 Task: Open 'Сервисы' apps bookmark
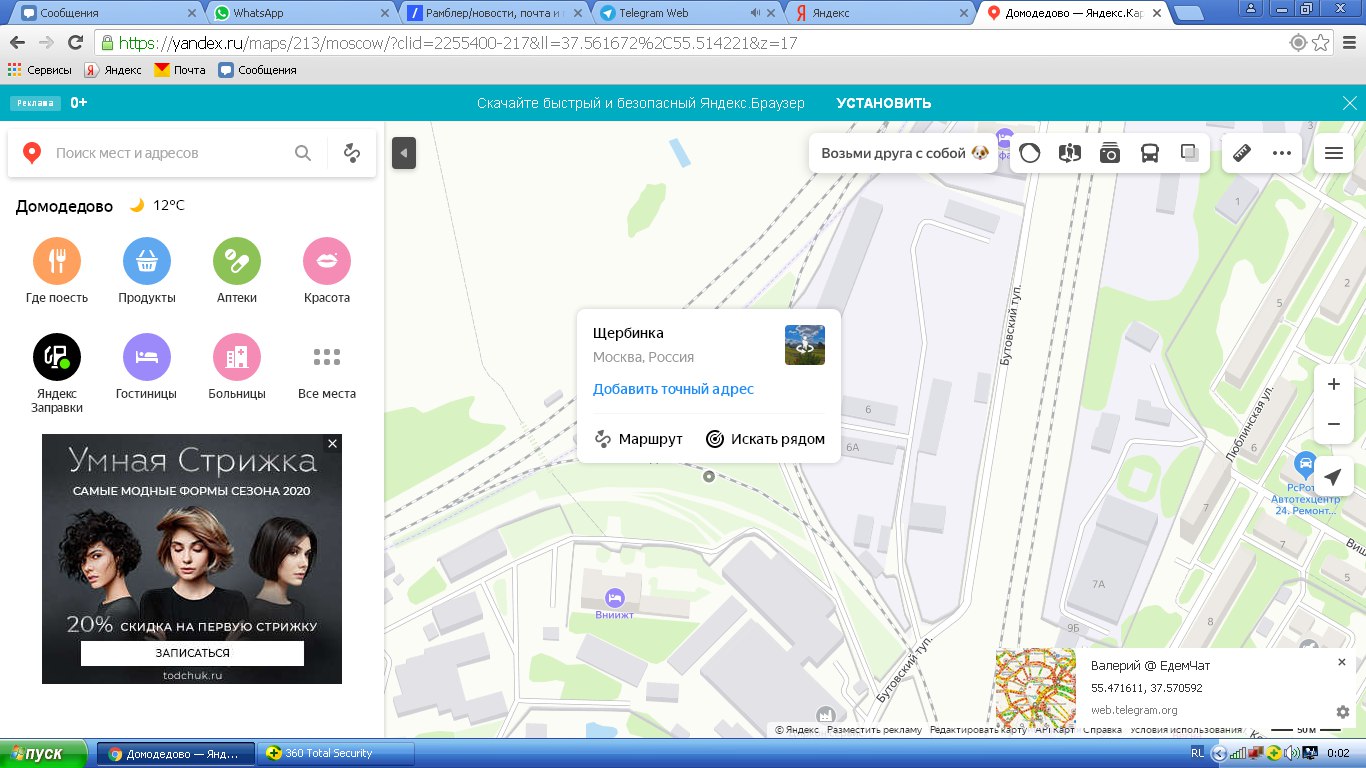40,70
